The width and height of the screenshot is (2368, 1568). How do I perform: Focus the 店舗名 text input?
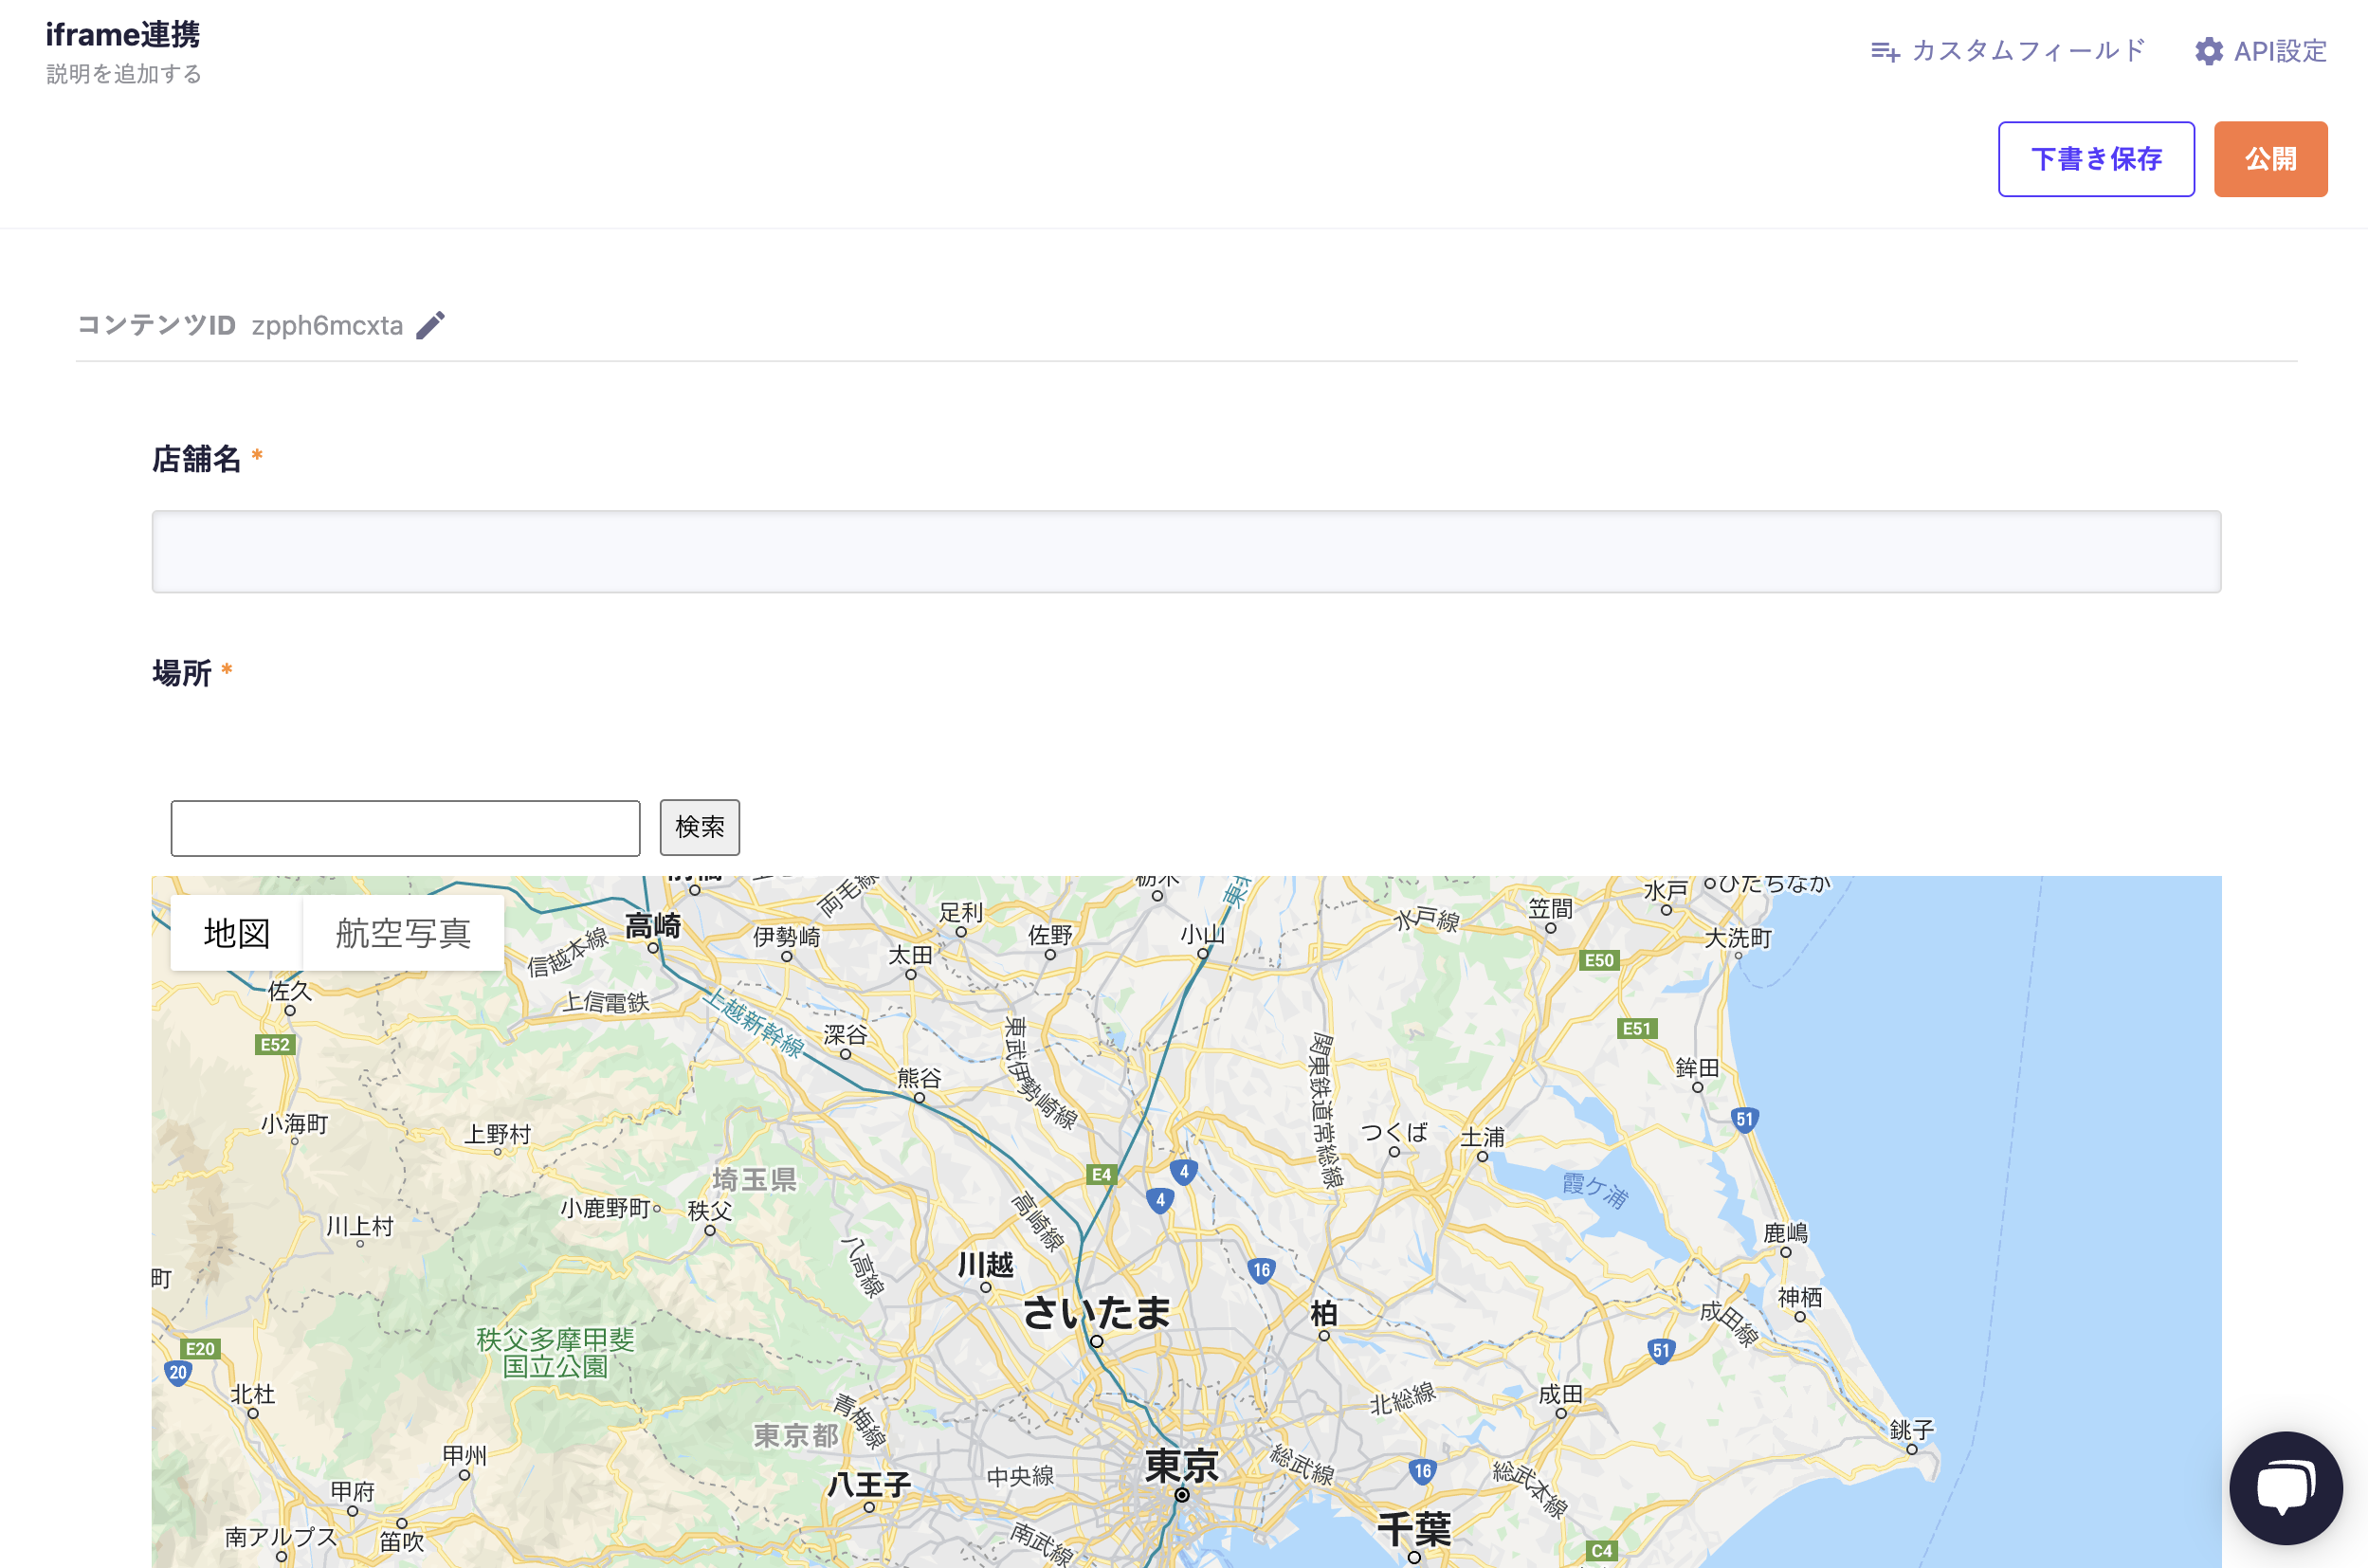[1185, 551]
